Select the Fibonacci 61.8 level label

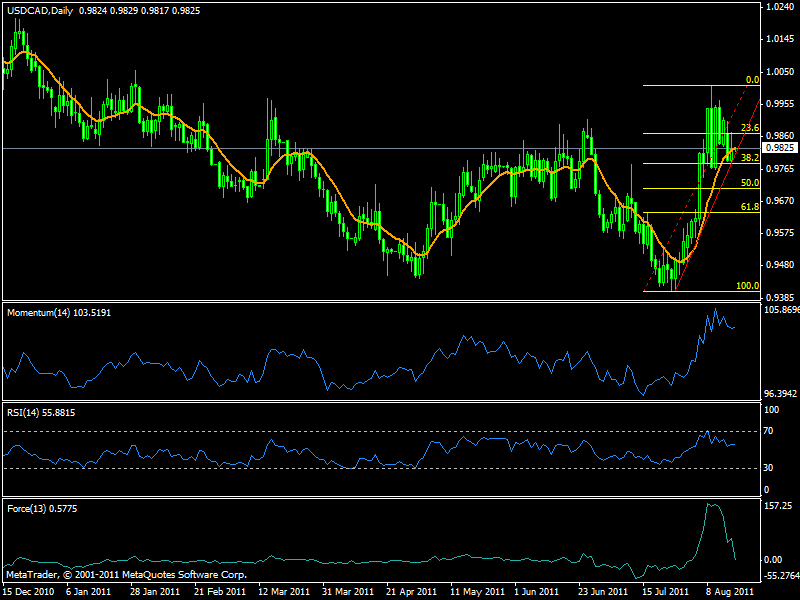click(x=750, y=207)
